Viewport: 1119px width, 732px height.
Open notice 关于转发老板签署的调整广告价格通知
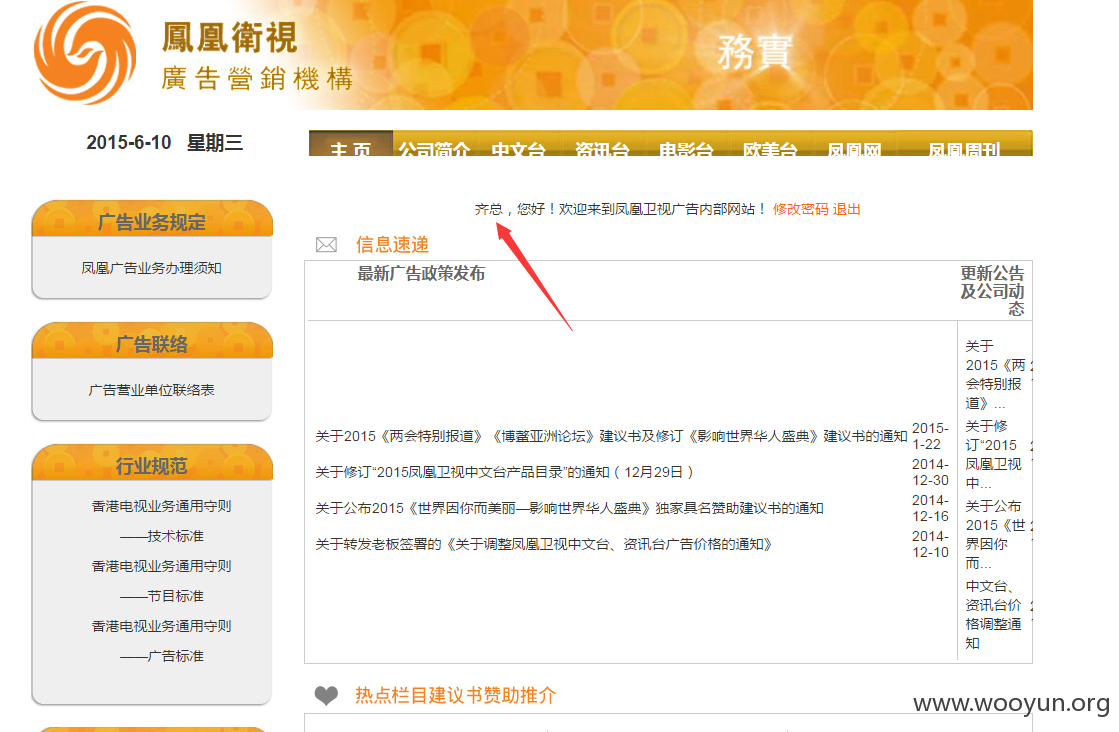[x=544, y=544]
